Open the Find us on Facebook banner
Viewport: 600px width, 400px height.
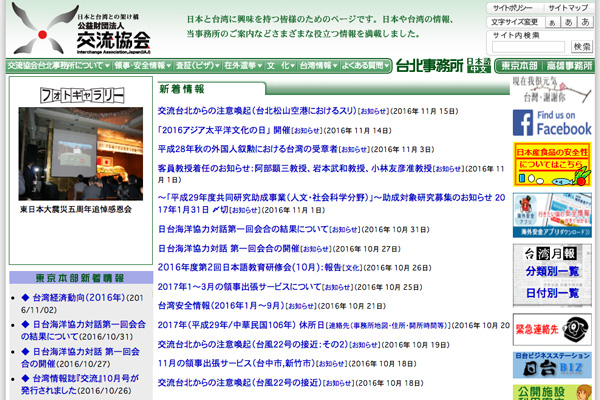tap(552, 123)
